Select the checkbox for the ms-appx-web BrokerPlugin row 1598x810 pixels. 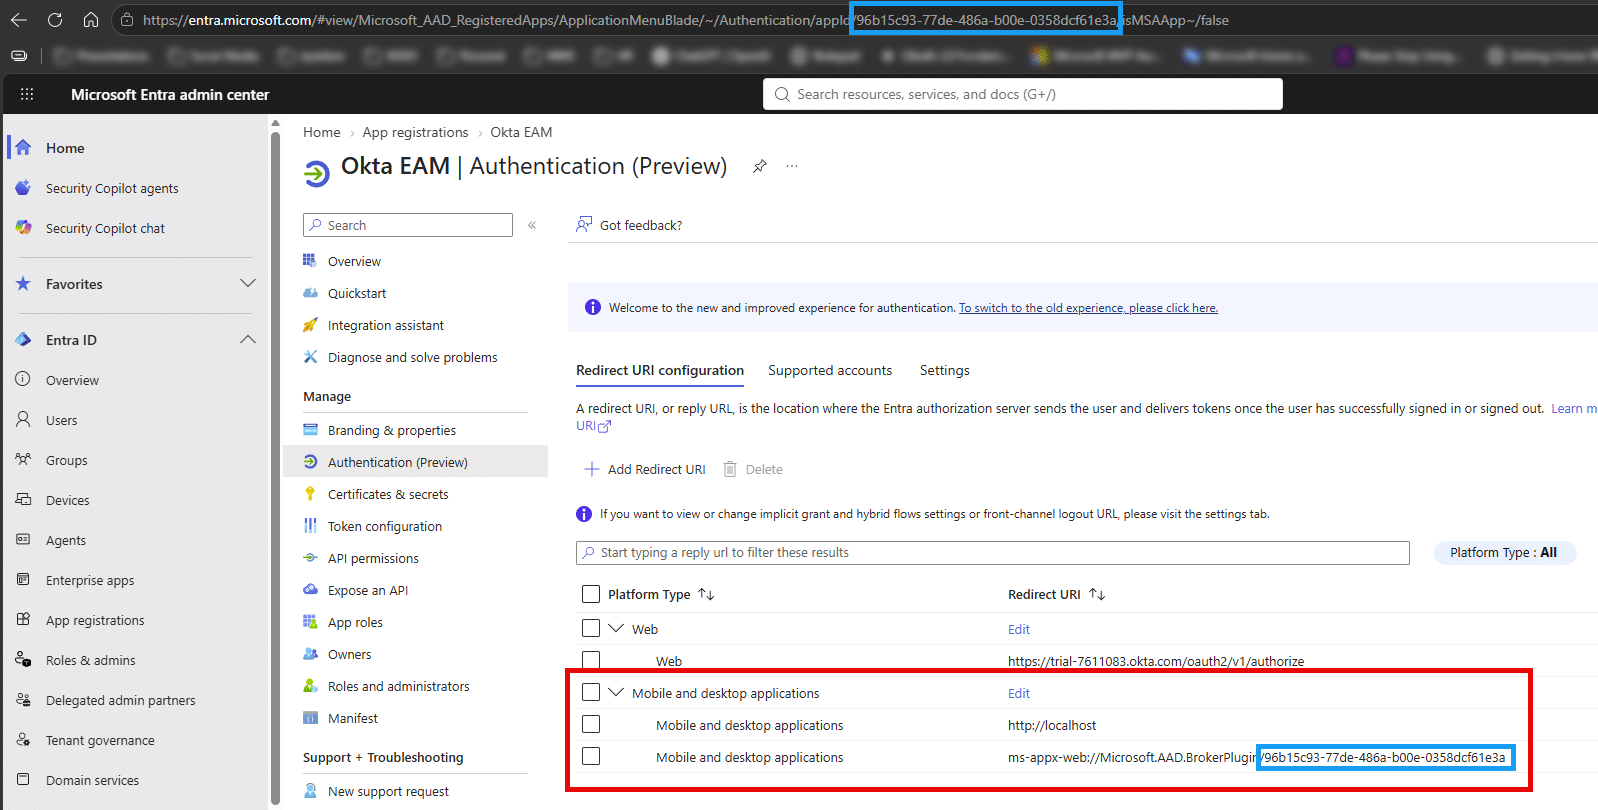(x=591, y=756)
